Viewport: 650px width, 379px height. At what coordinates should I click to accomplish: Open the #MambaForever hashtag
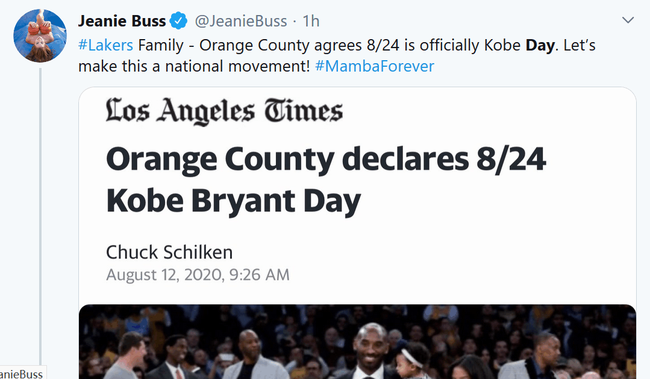click(374, 66)
